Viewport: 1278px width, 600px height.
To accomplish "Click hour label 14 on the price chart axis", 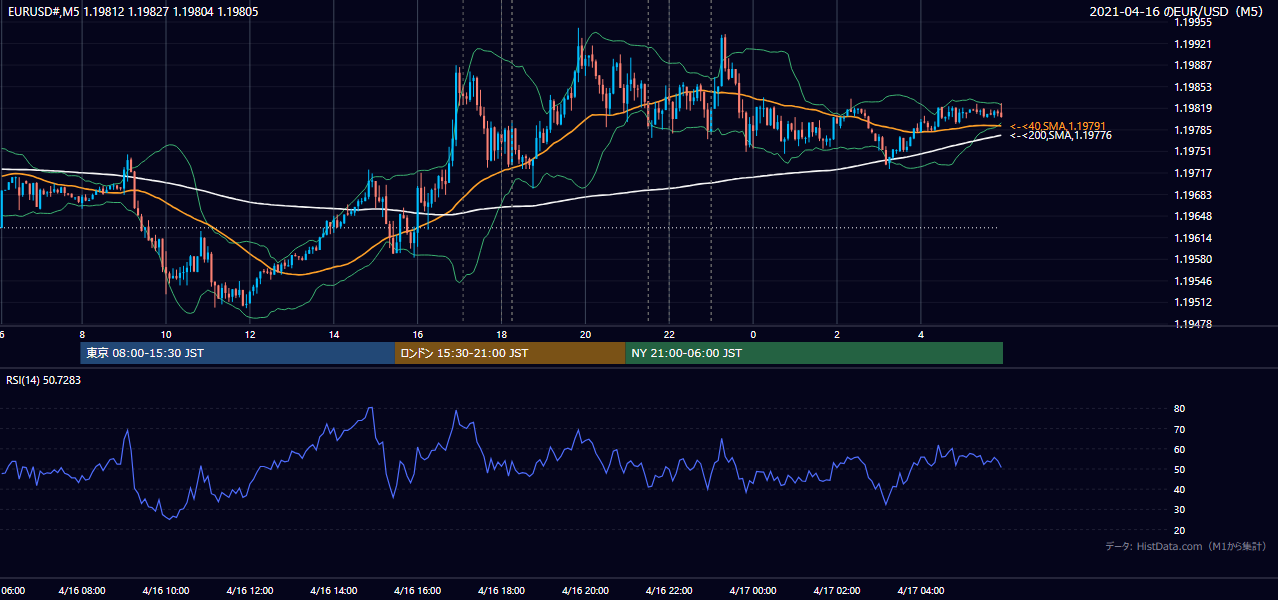I will 334,334.
